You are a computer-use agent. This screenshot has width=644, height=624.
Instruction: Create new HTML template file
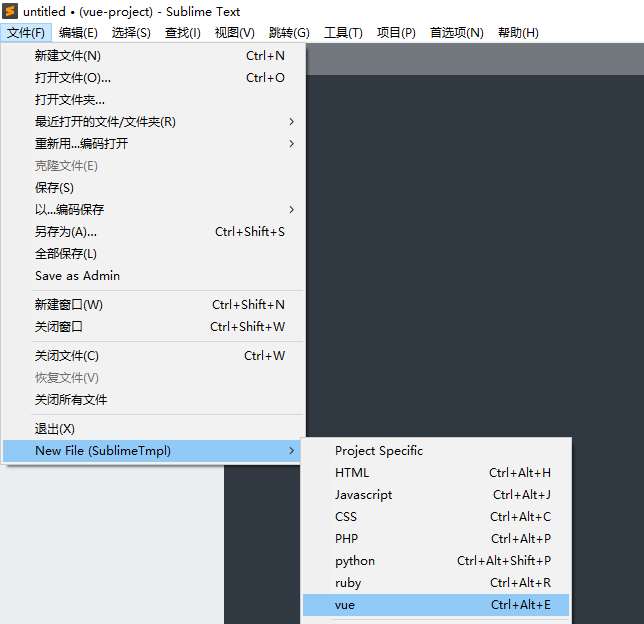436,473
